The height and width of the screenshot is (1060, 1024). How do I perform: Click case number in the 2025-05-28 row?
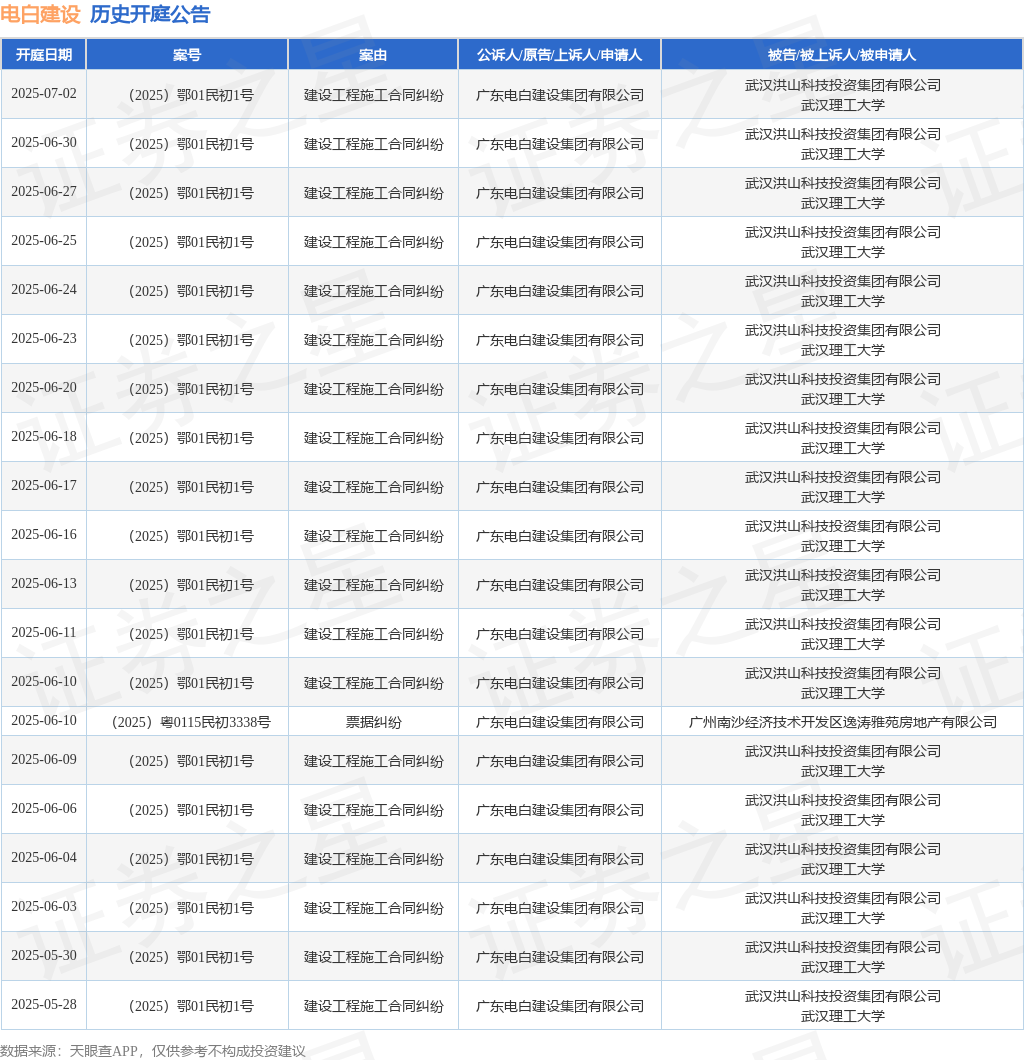pyautogui.click(x=189, y=1006)
